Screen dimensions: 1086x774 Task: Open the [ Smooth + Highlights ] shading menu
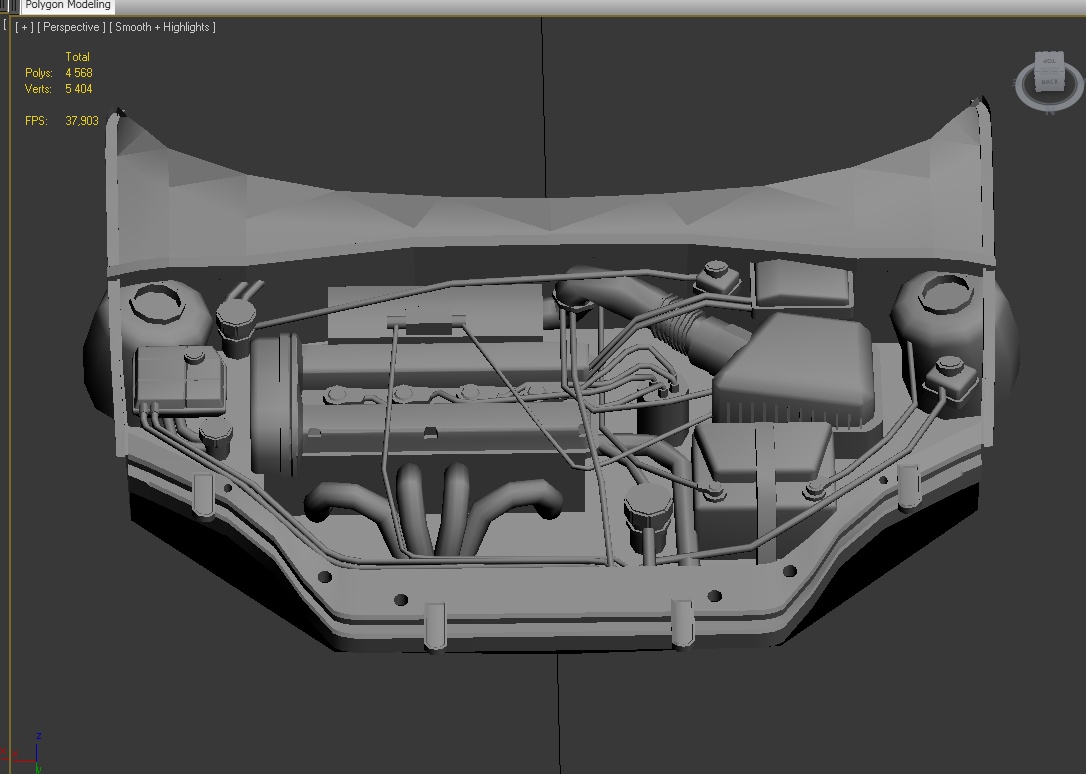coord(162,27)
